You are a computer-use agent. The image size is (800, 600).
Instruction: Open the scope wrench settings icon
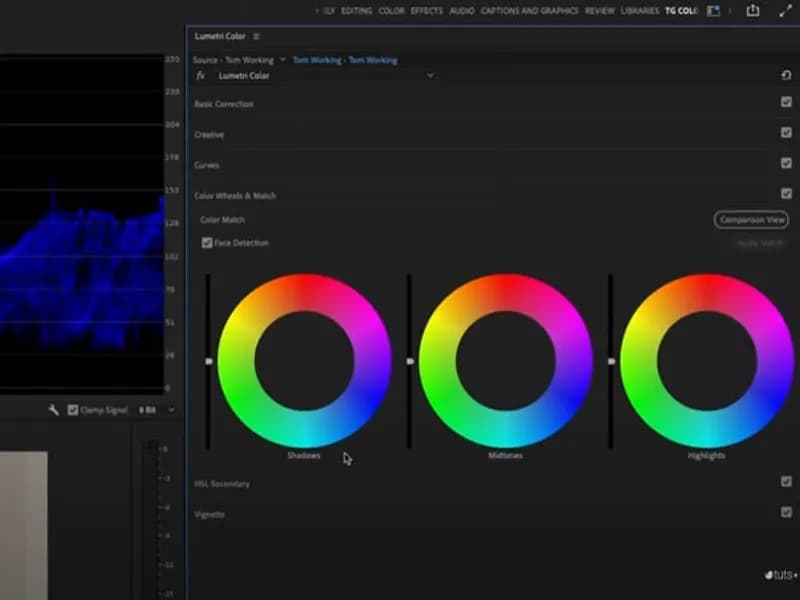54,410
